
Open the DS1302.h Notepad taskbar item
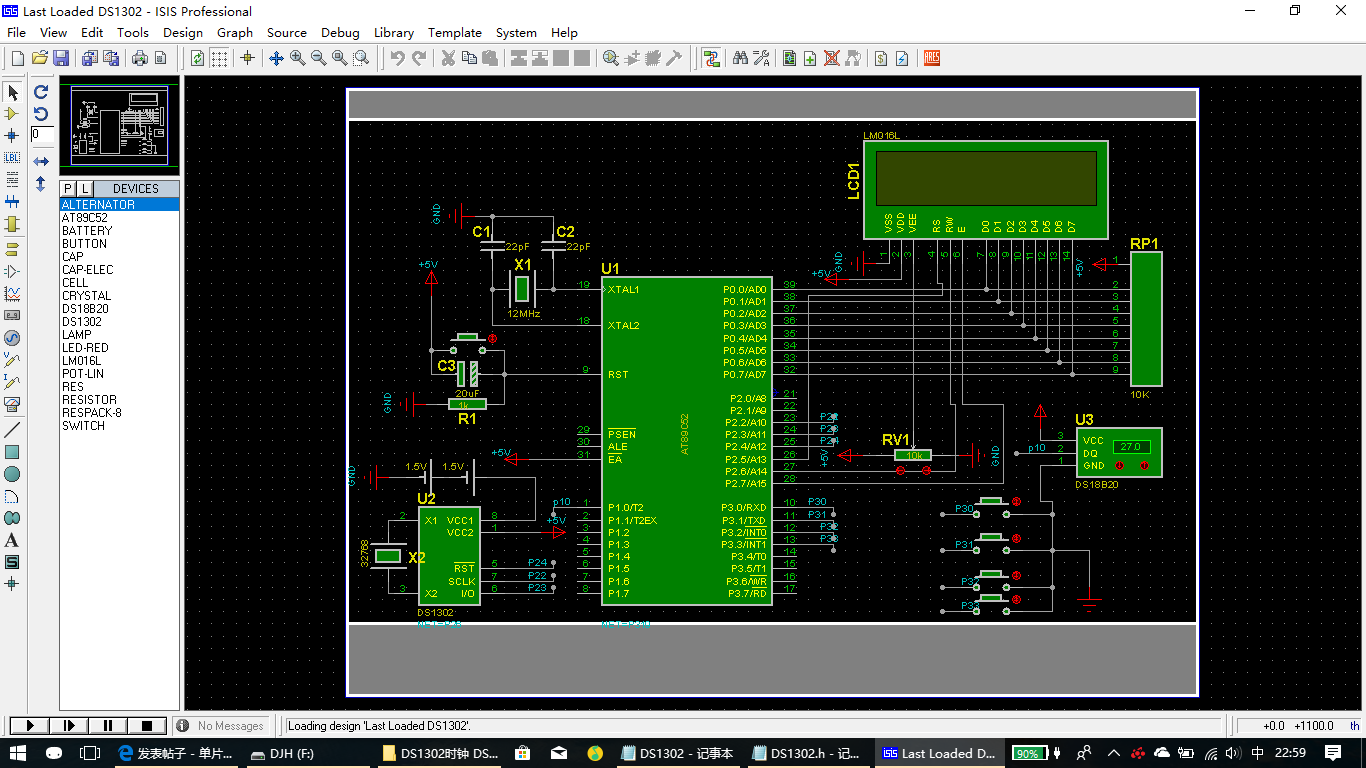point(807,753)
